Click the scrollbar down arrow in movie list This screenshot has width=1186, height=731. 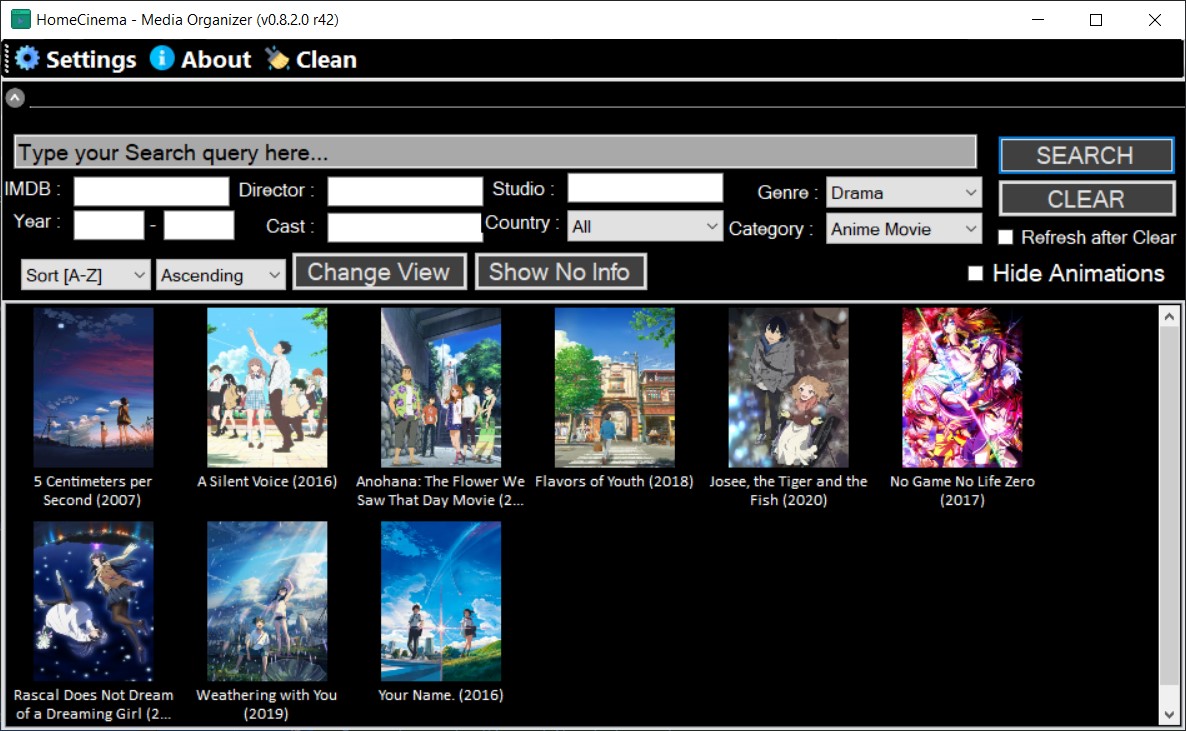point(1169,714)
